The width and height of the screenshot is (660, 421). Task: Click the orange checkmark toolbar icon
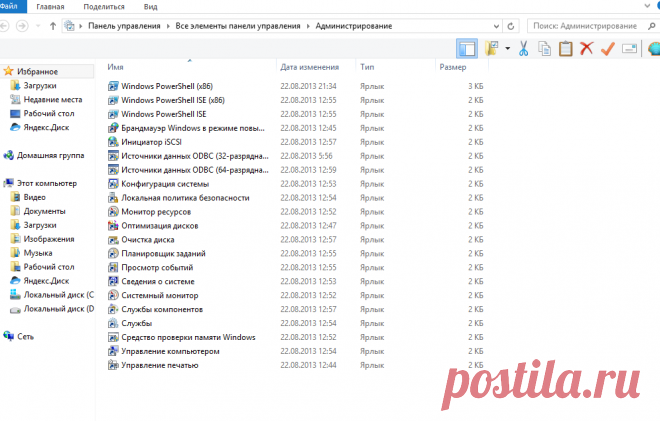[608, 49]
